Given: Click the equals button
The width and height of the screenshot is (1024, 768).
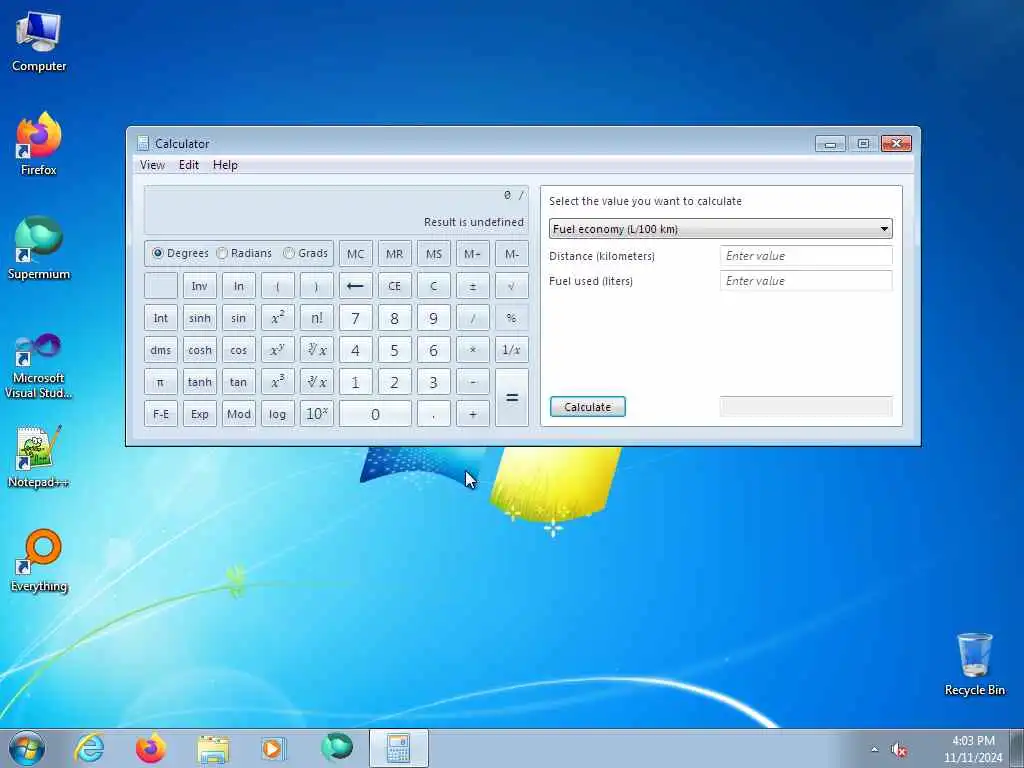Looking at the screenshot, I should [511, 398].
